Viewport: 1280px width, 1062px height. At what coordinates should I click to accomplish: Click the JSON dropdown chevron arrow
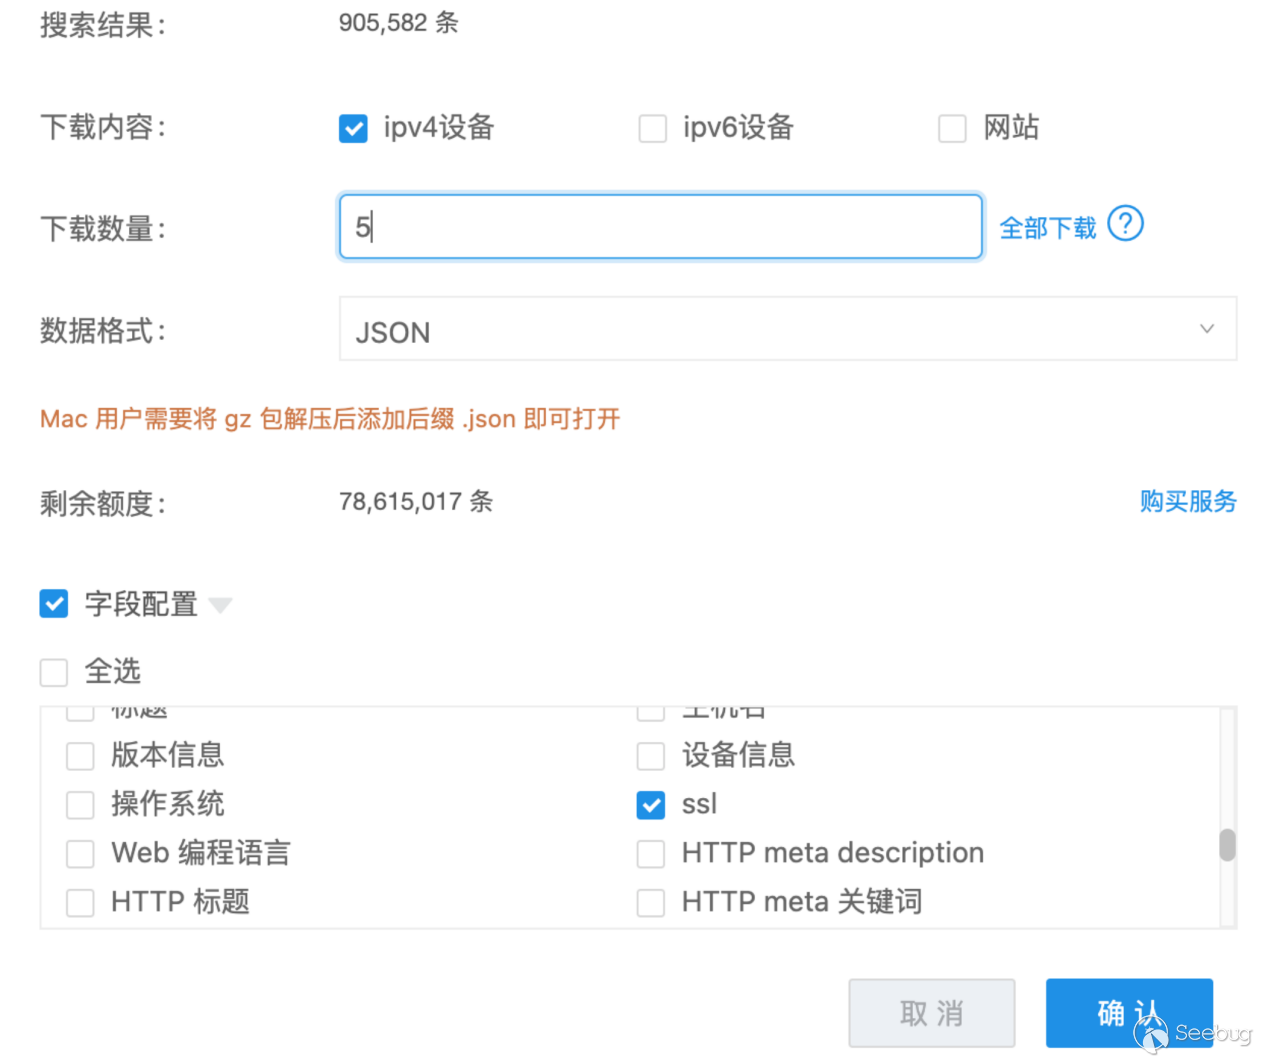(1207, 329)
